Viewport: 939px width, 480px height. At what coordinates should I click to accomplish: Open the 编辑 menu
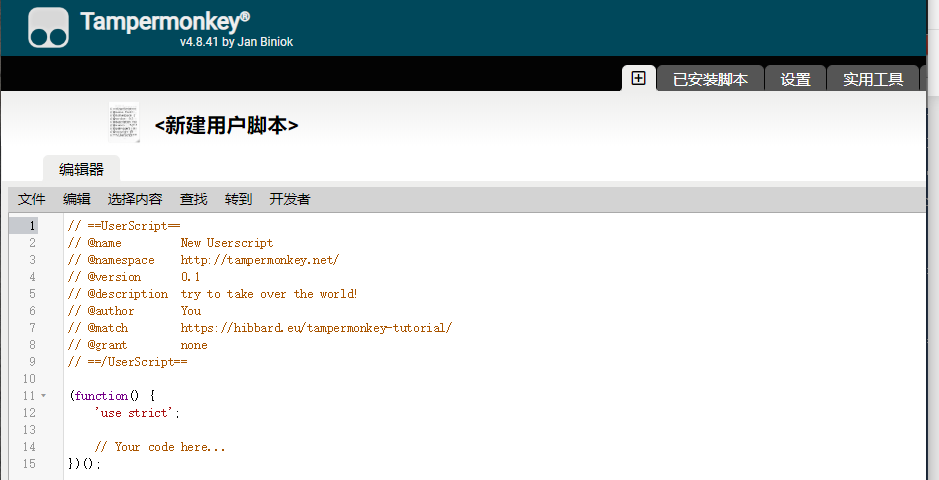(77, 199)
